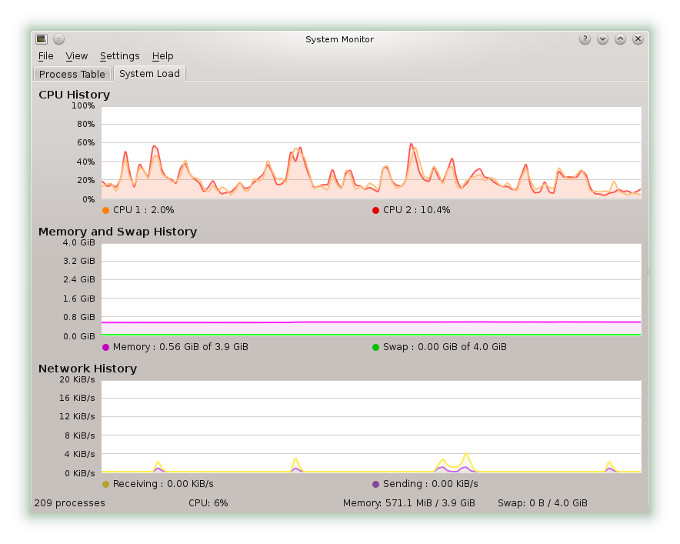Viewport: 680px width, 544px height.
Task: Click Memory : 0.56 GiB of 3.9 GiB
Action: pos(181,347)
